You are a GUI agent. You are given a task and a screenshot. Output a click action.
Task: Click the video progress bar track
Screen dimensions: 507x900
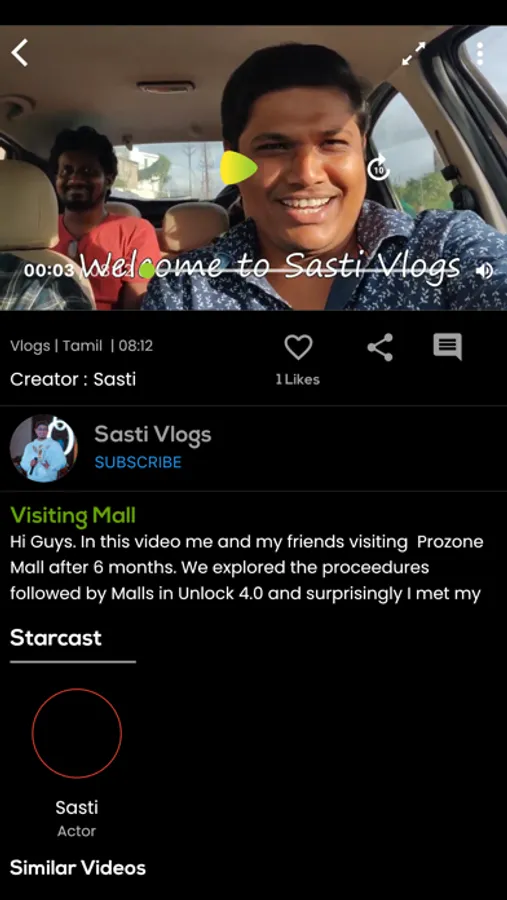tap(276, 270)
